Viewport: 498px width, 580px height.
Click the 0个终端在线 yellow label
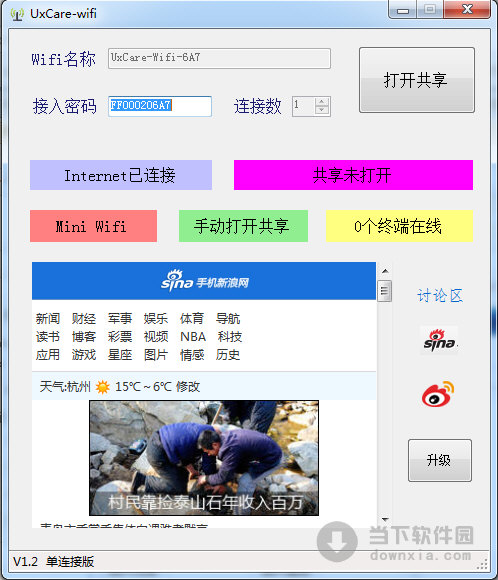pos(399,226)
